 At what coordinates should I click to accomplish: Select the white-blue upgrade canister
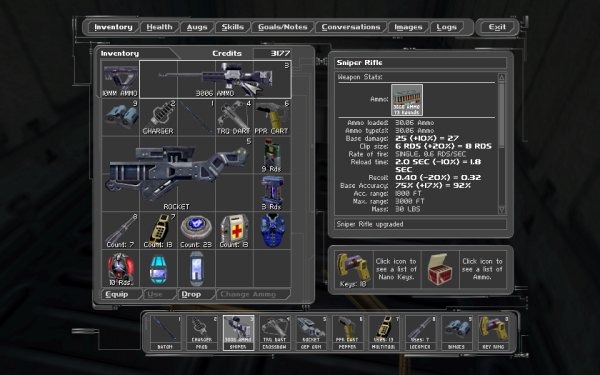[196, 268]
